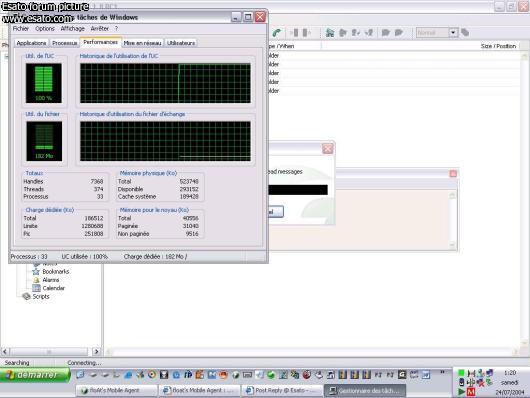Click the green square system tray icon
This screenshot has width=530, height=398.
pyautogui.click(x=461, y=373)
